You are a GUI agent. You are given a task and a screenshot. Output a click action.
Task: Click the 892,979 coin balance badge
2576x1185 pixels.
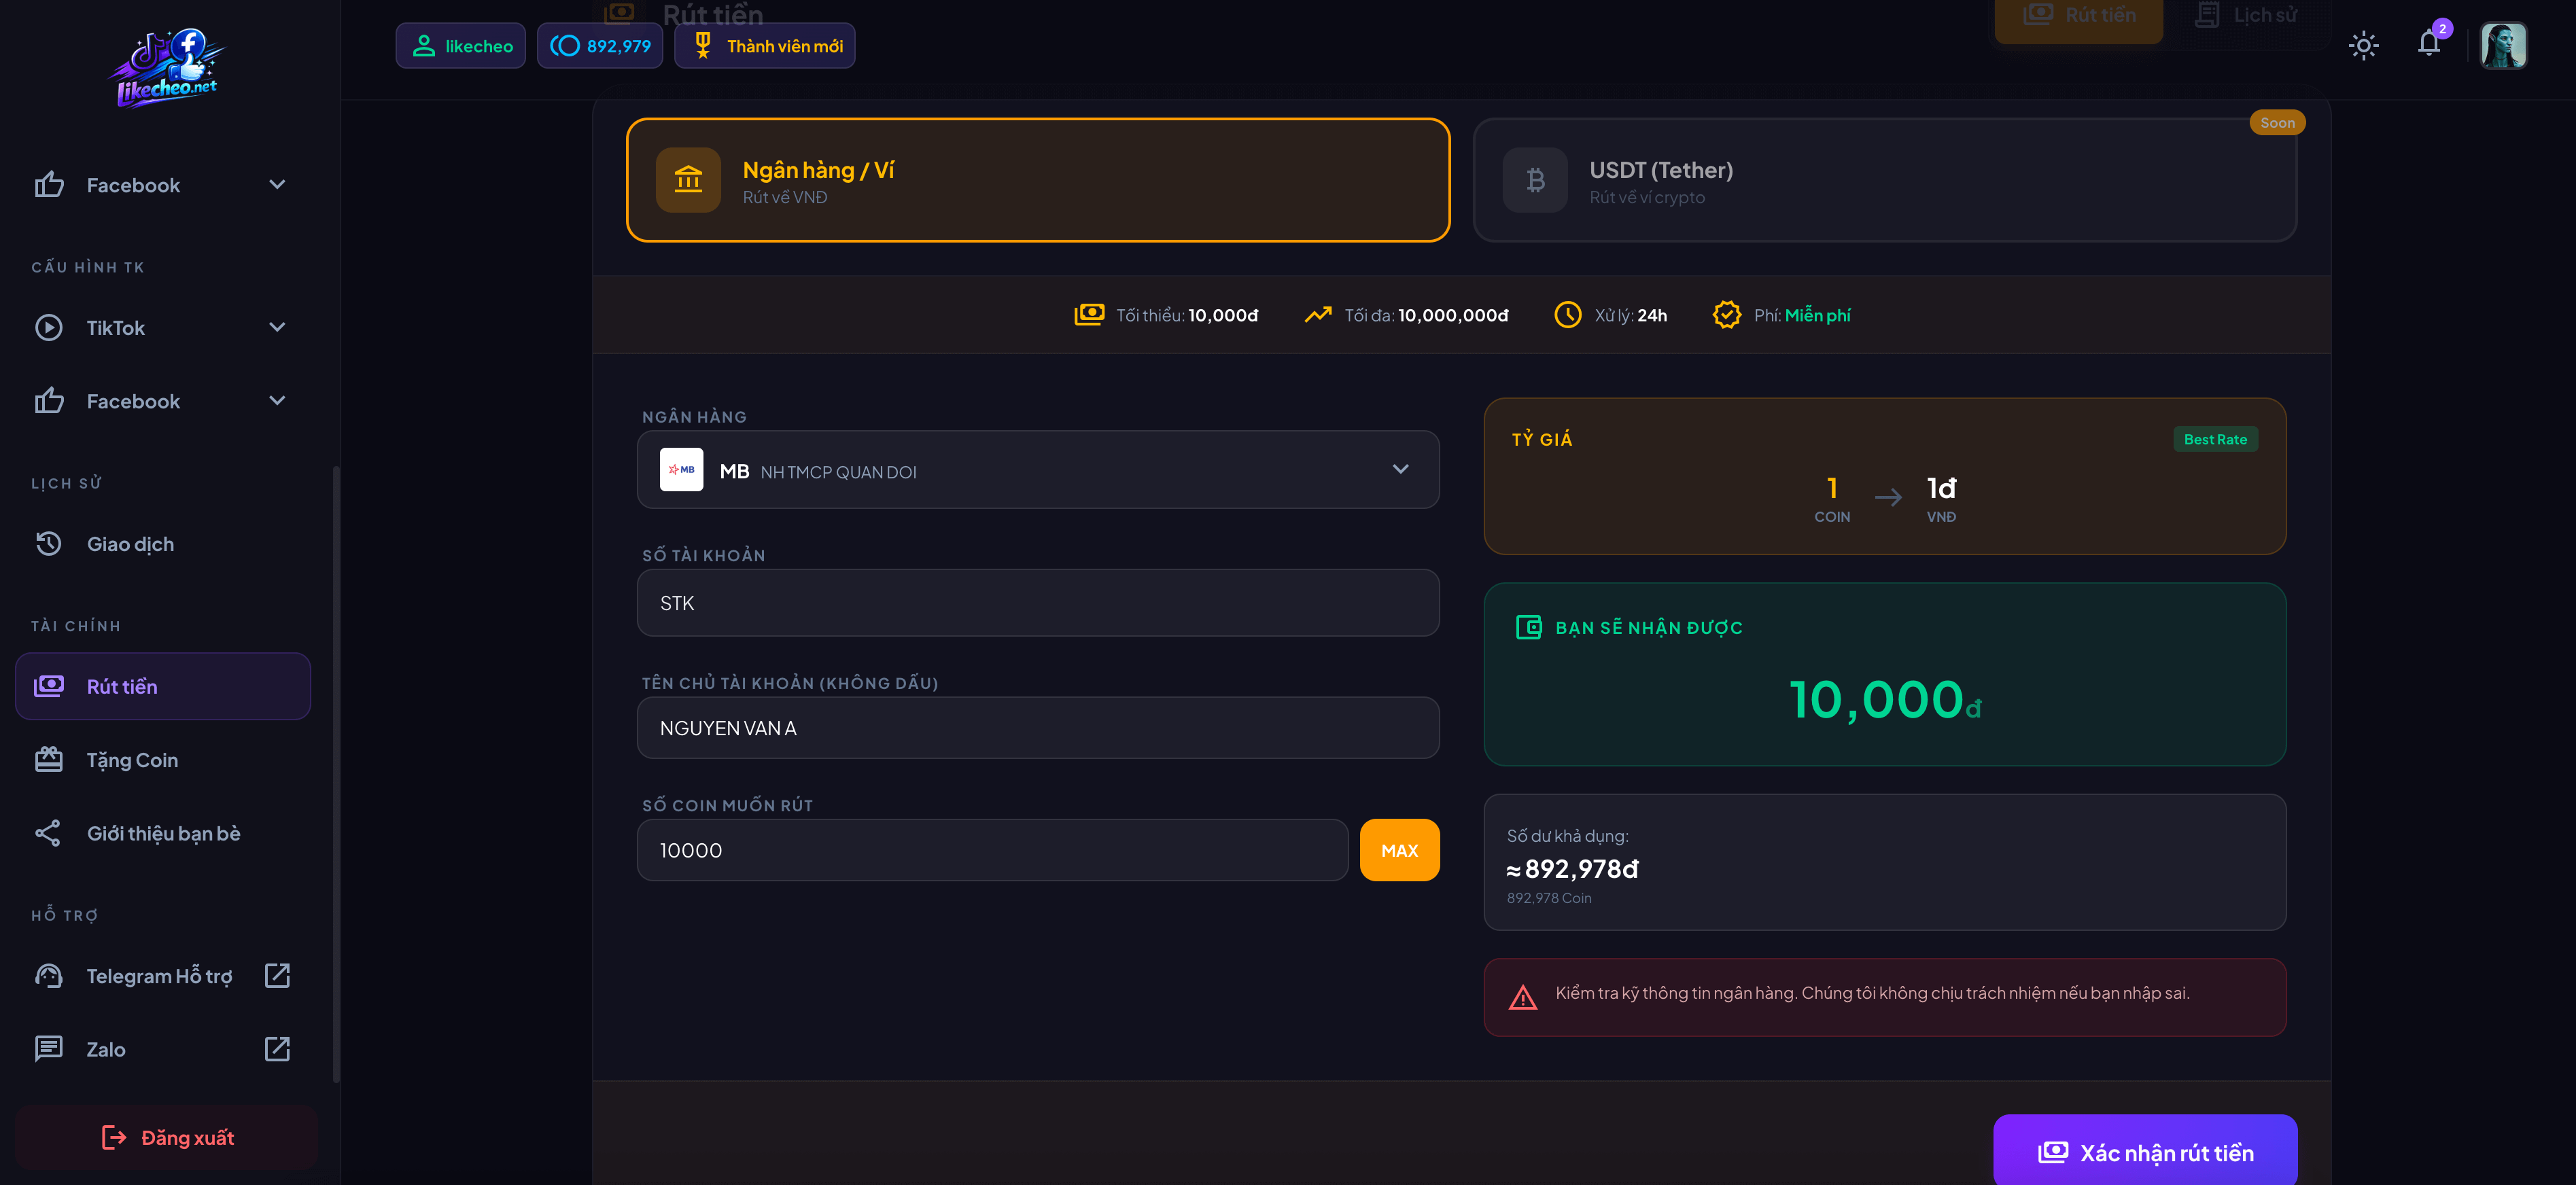click(x=600, y=46)
